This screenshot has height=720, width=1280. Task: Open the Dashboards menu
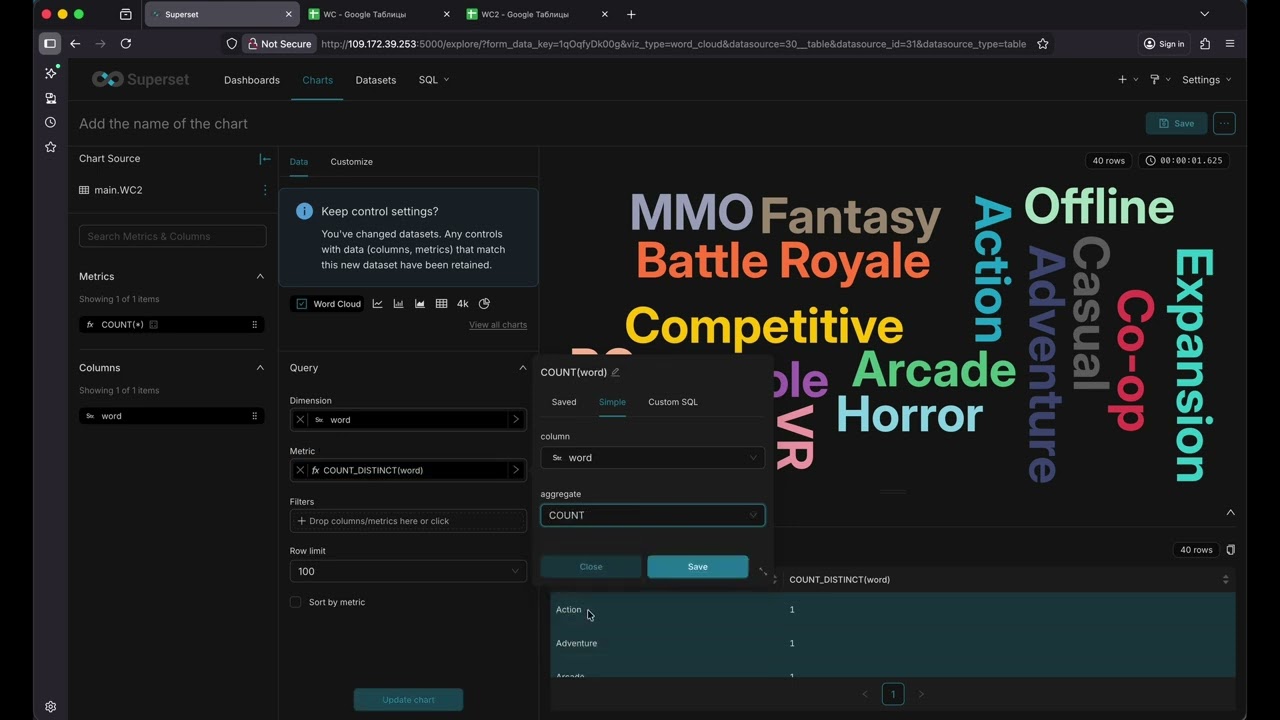252,80
